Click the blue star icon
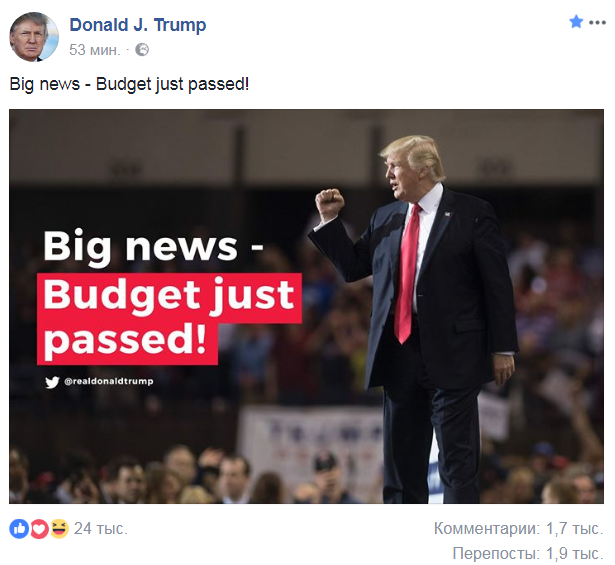 pos(576,22)
